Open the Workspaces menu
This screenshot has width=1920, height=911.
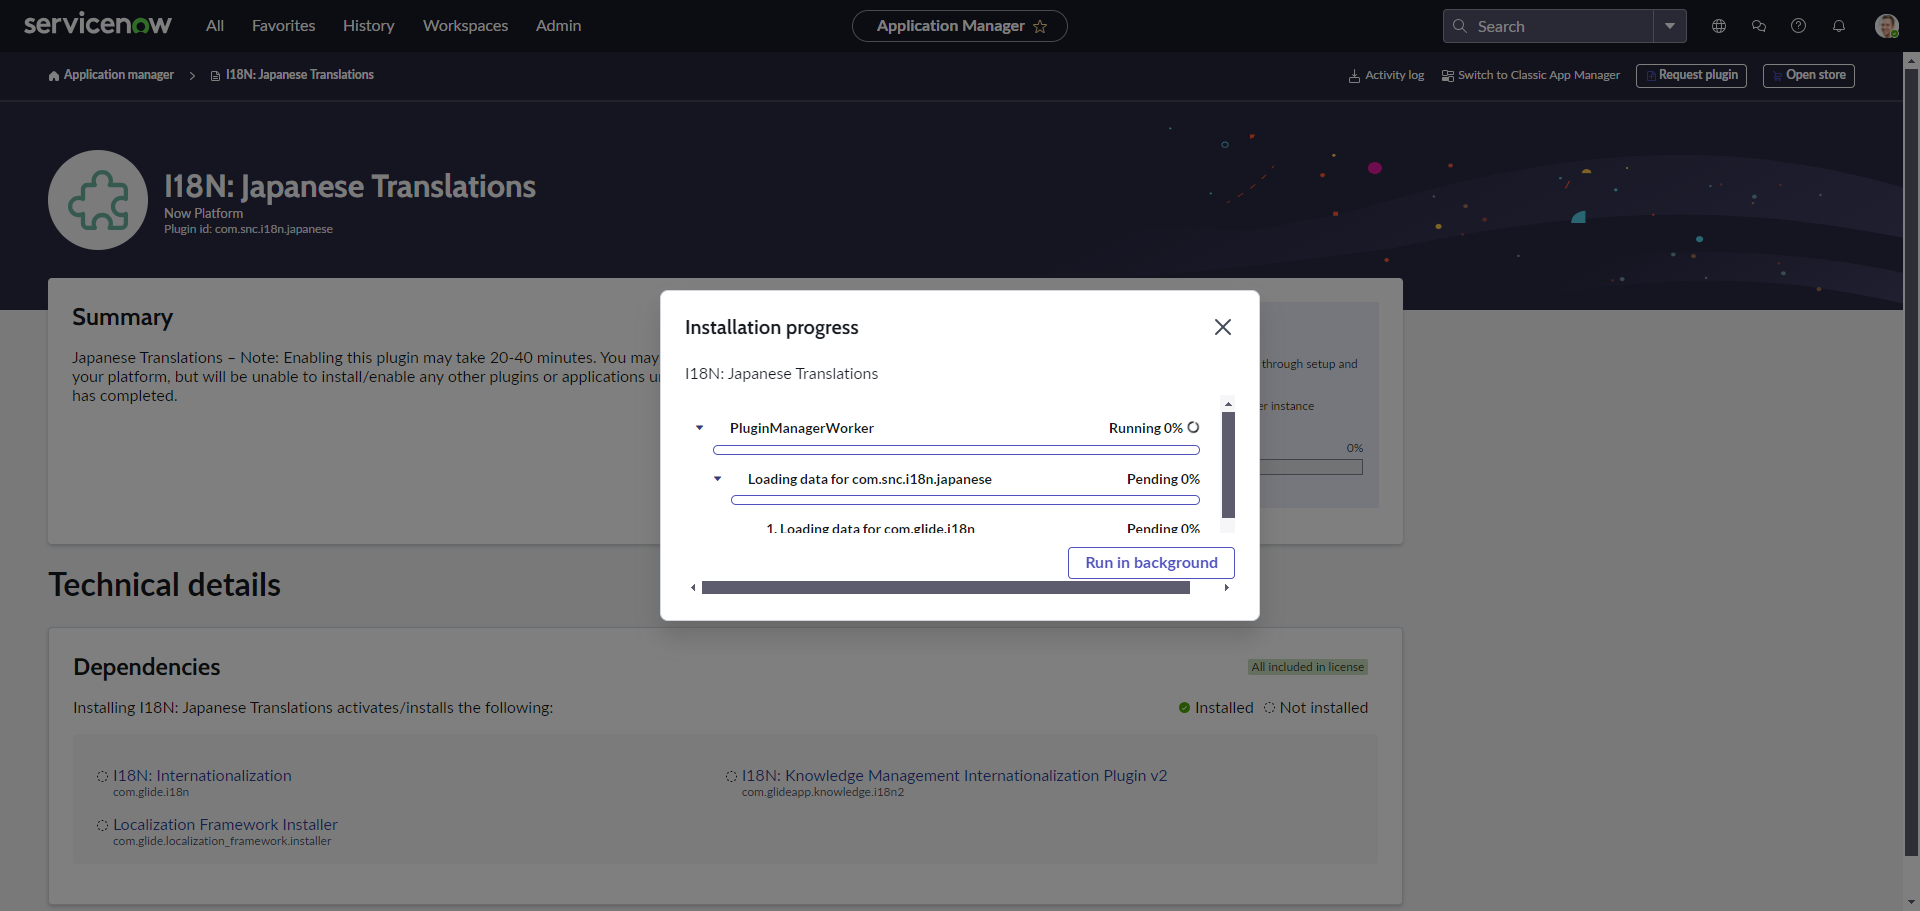[x=465, y=26]
